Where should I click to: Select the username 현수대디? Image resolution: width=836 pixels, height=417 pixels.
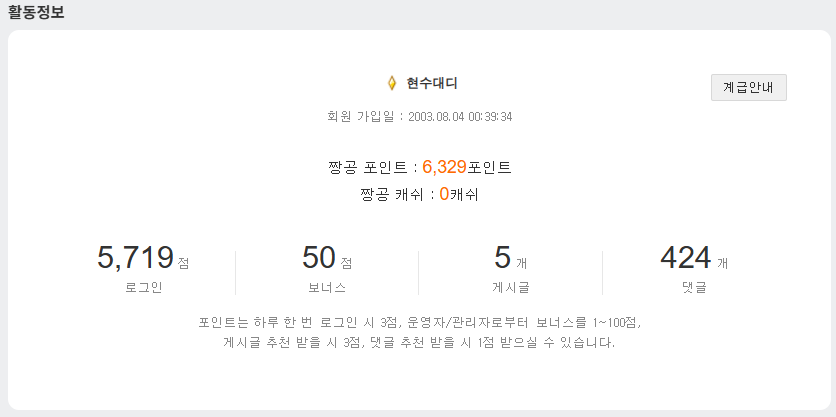coord(432,83)
